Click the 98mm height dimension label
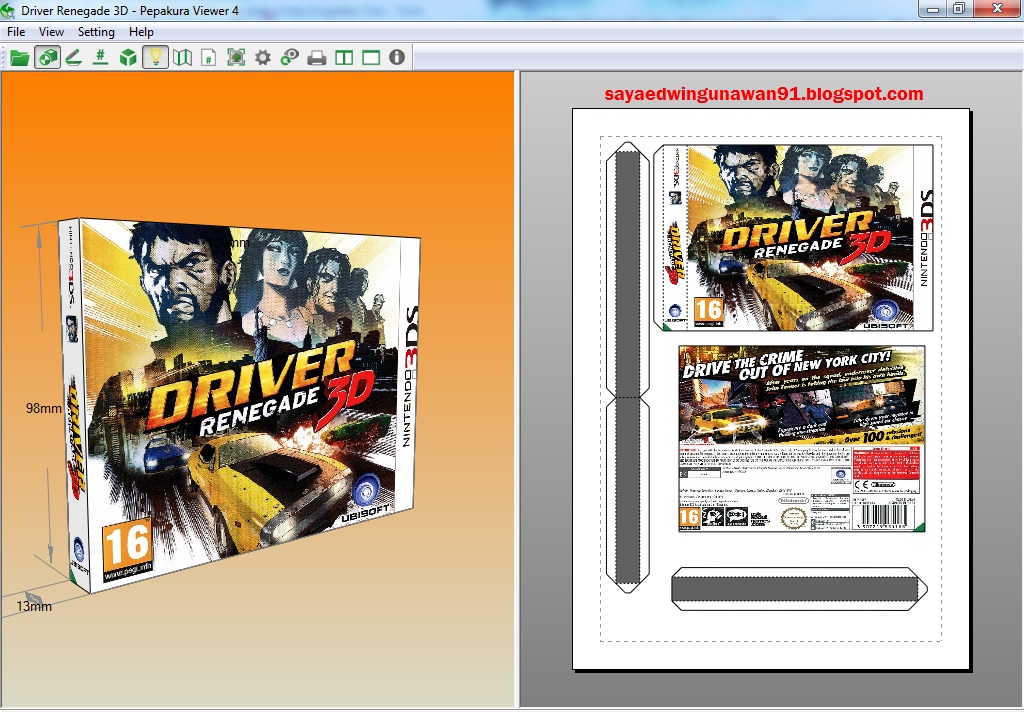The height and width of the screenshot is (712, 1024). 44,408
